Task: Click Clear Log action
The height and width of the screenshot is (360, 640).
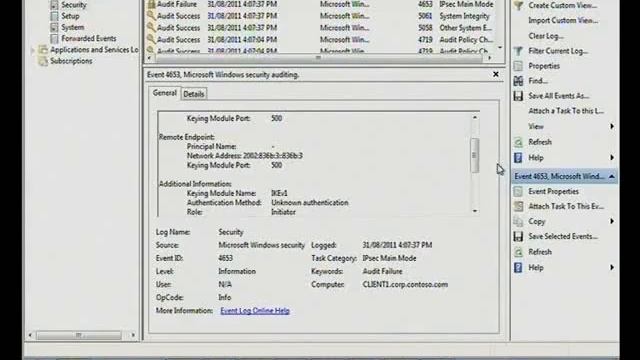Action: click(546, 36)
